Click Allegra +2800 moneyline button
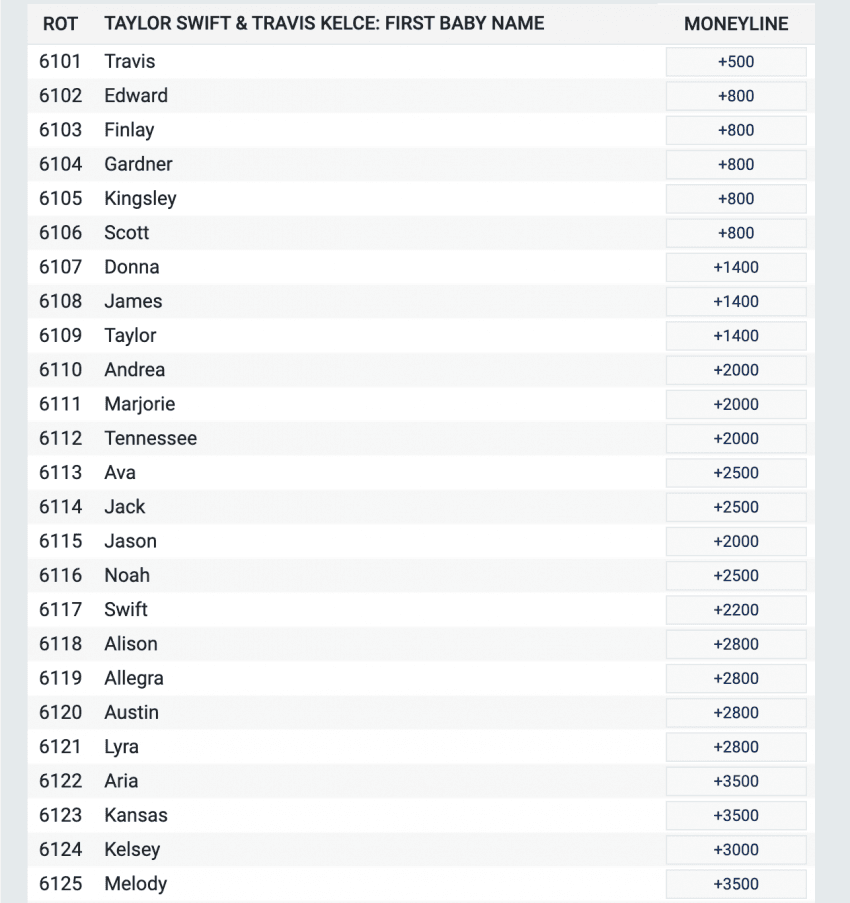Screen dimensions: 850x903 (x=736, y=678)
